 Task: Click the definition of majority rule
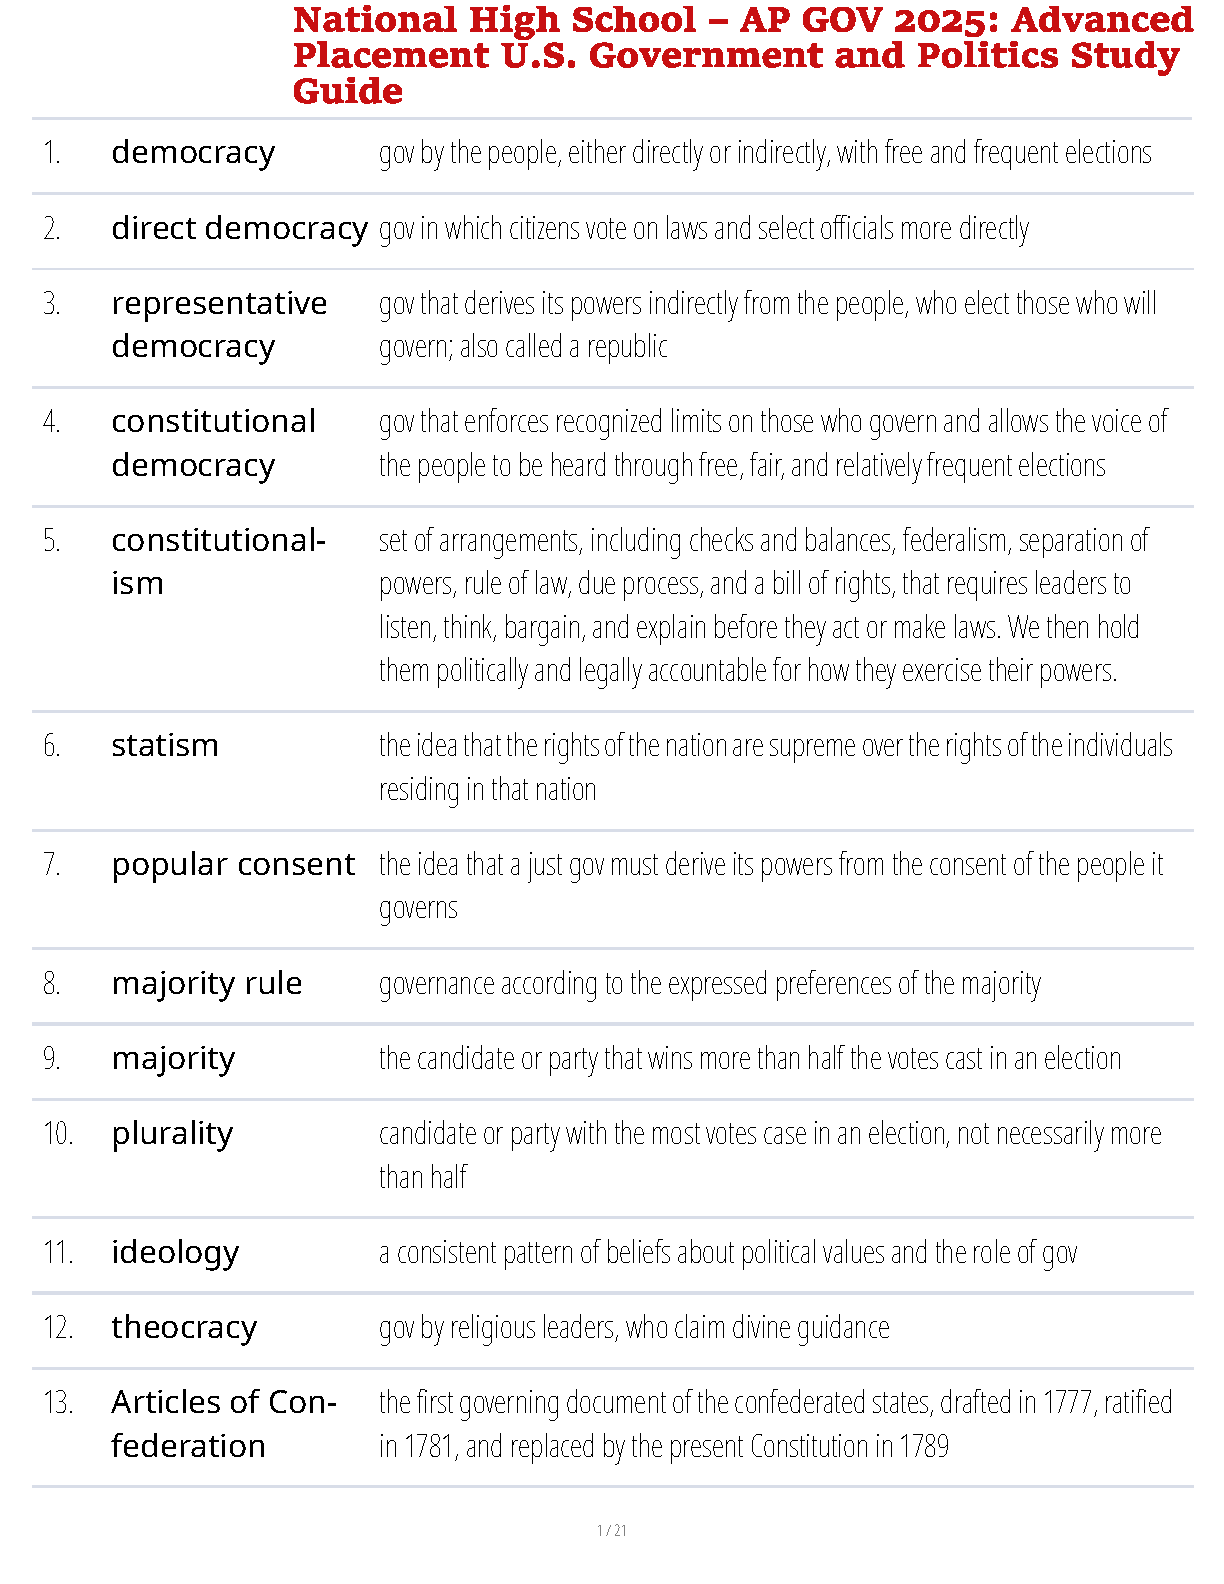tap(709, 983)
